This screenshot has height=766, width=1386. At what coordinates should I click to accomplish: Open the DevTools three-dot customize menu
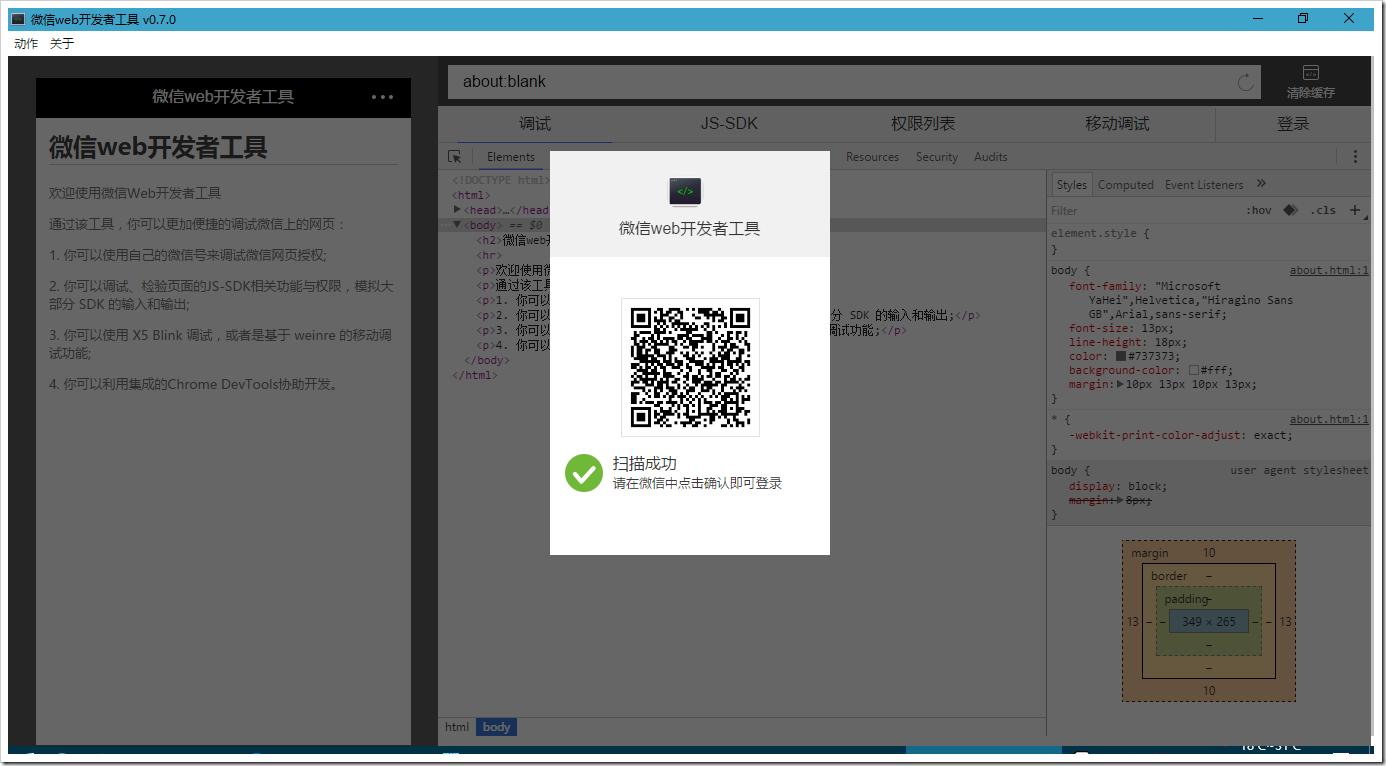tap(1355, 157)
